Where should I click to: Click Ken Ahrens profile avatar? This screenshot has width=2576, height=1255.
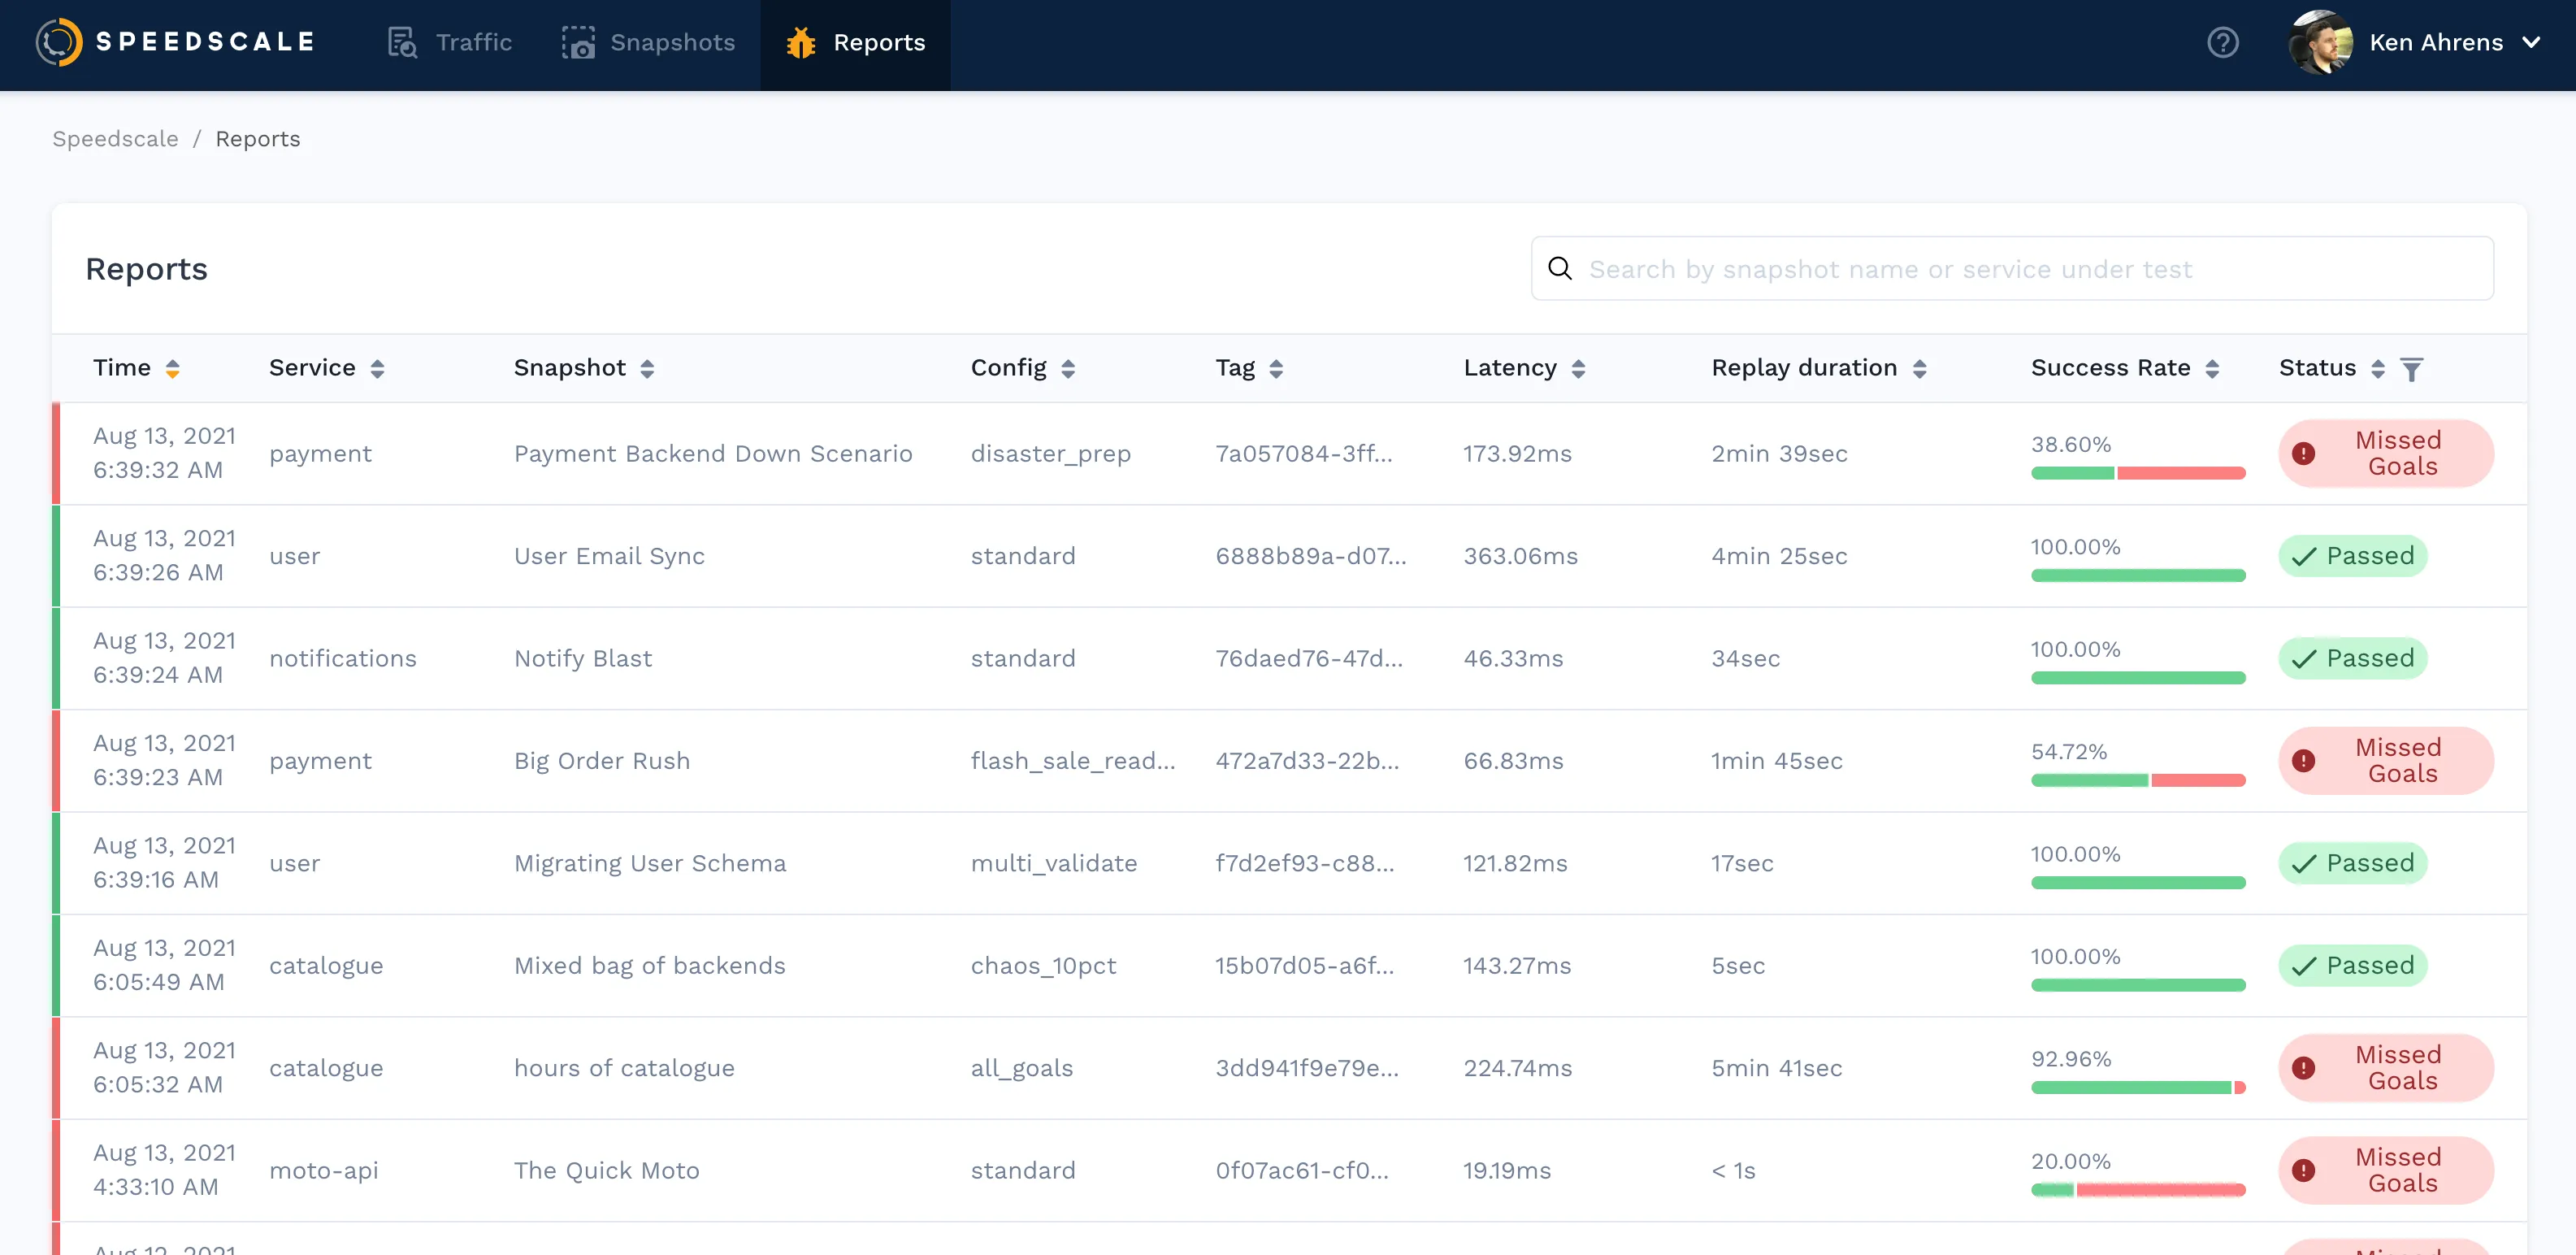point(2322,42)
